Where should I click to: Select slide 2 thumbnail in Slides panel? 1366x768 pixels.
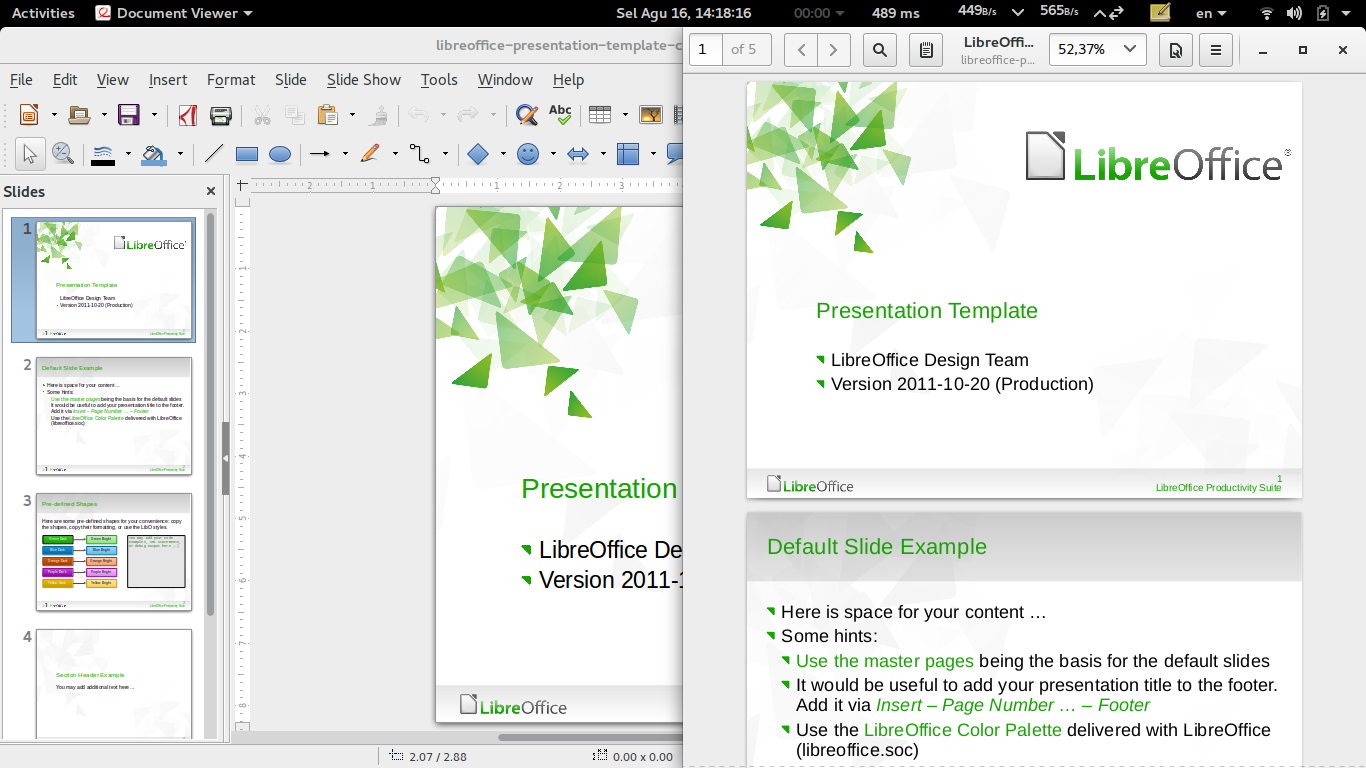(x=113, y=415)
